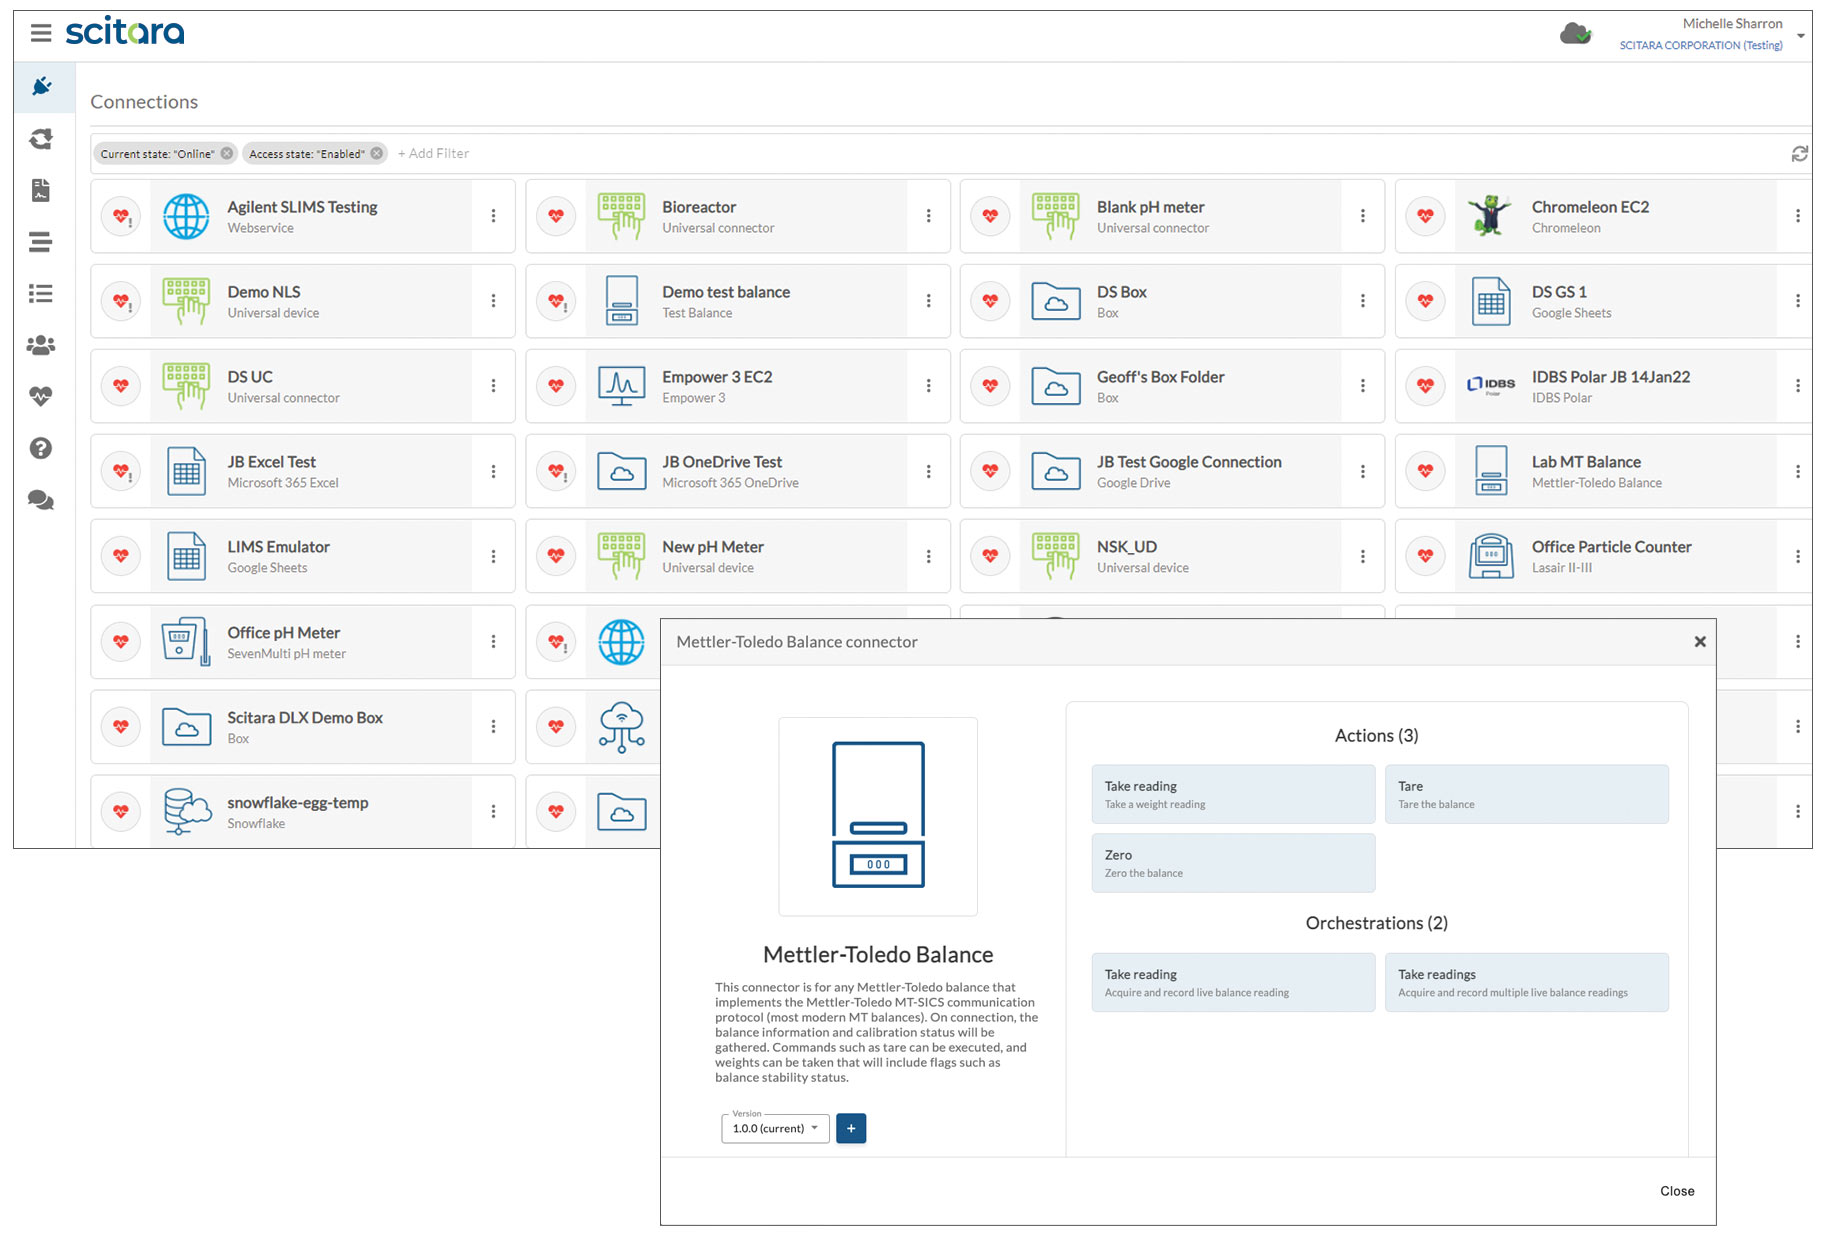
Task: Click the Scitara logo
Action: pos(125,32)
